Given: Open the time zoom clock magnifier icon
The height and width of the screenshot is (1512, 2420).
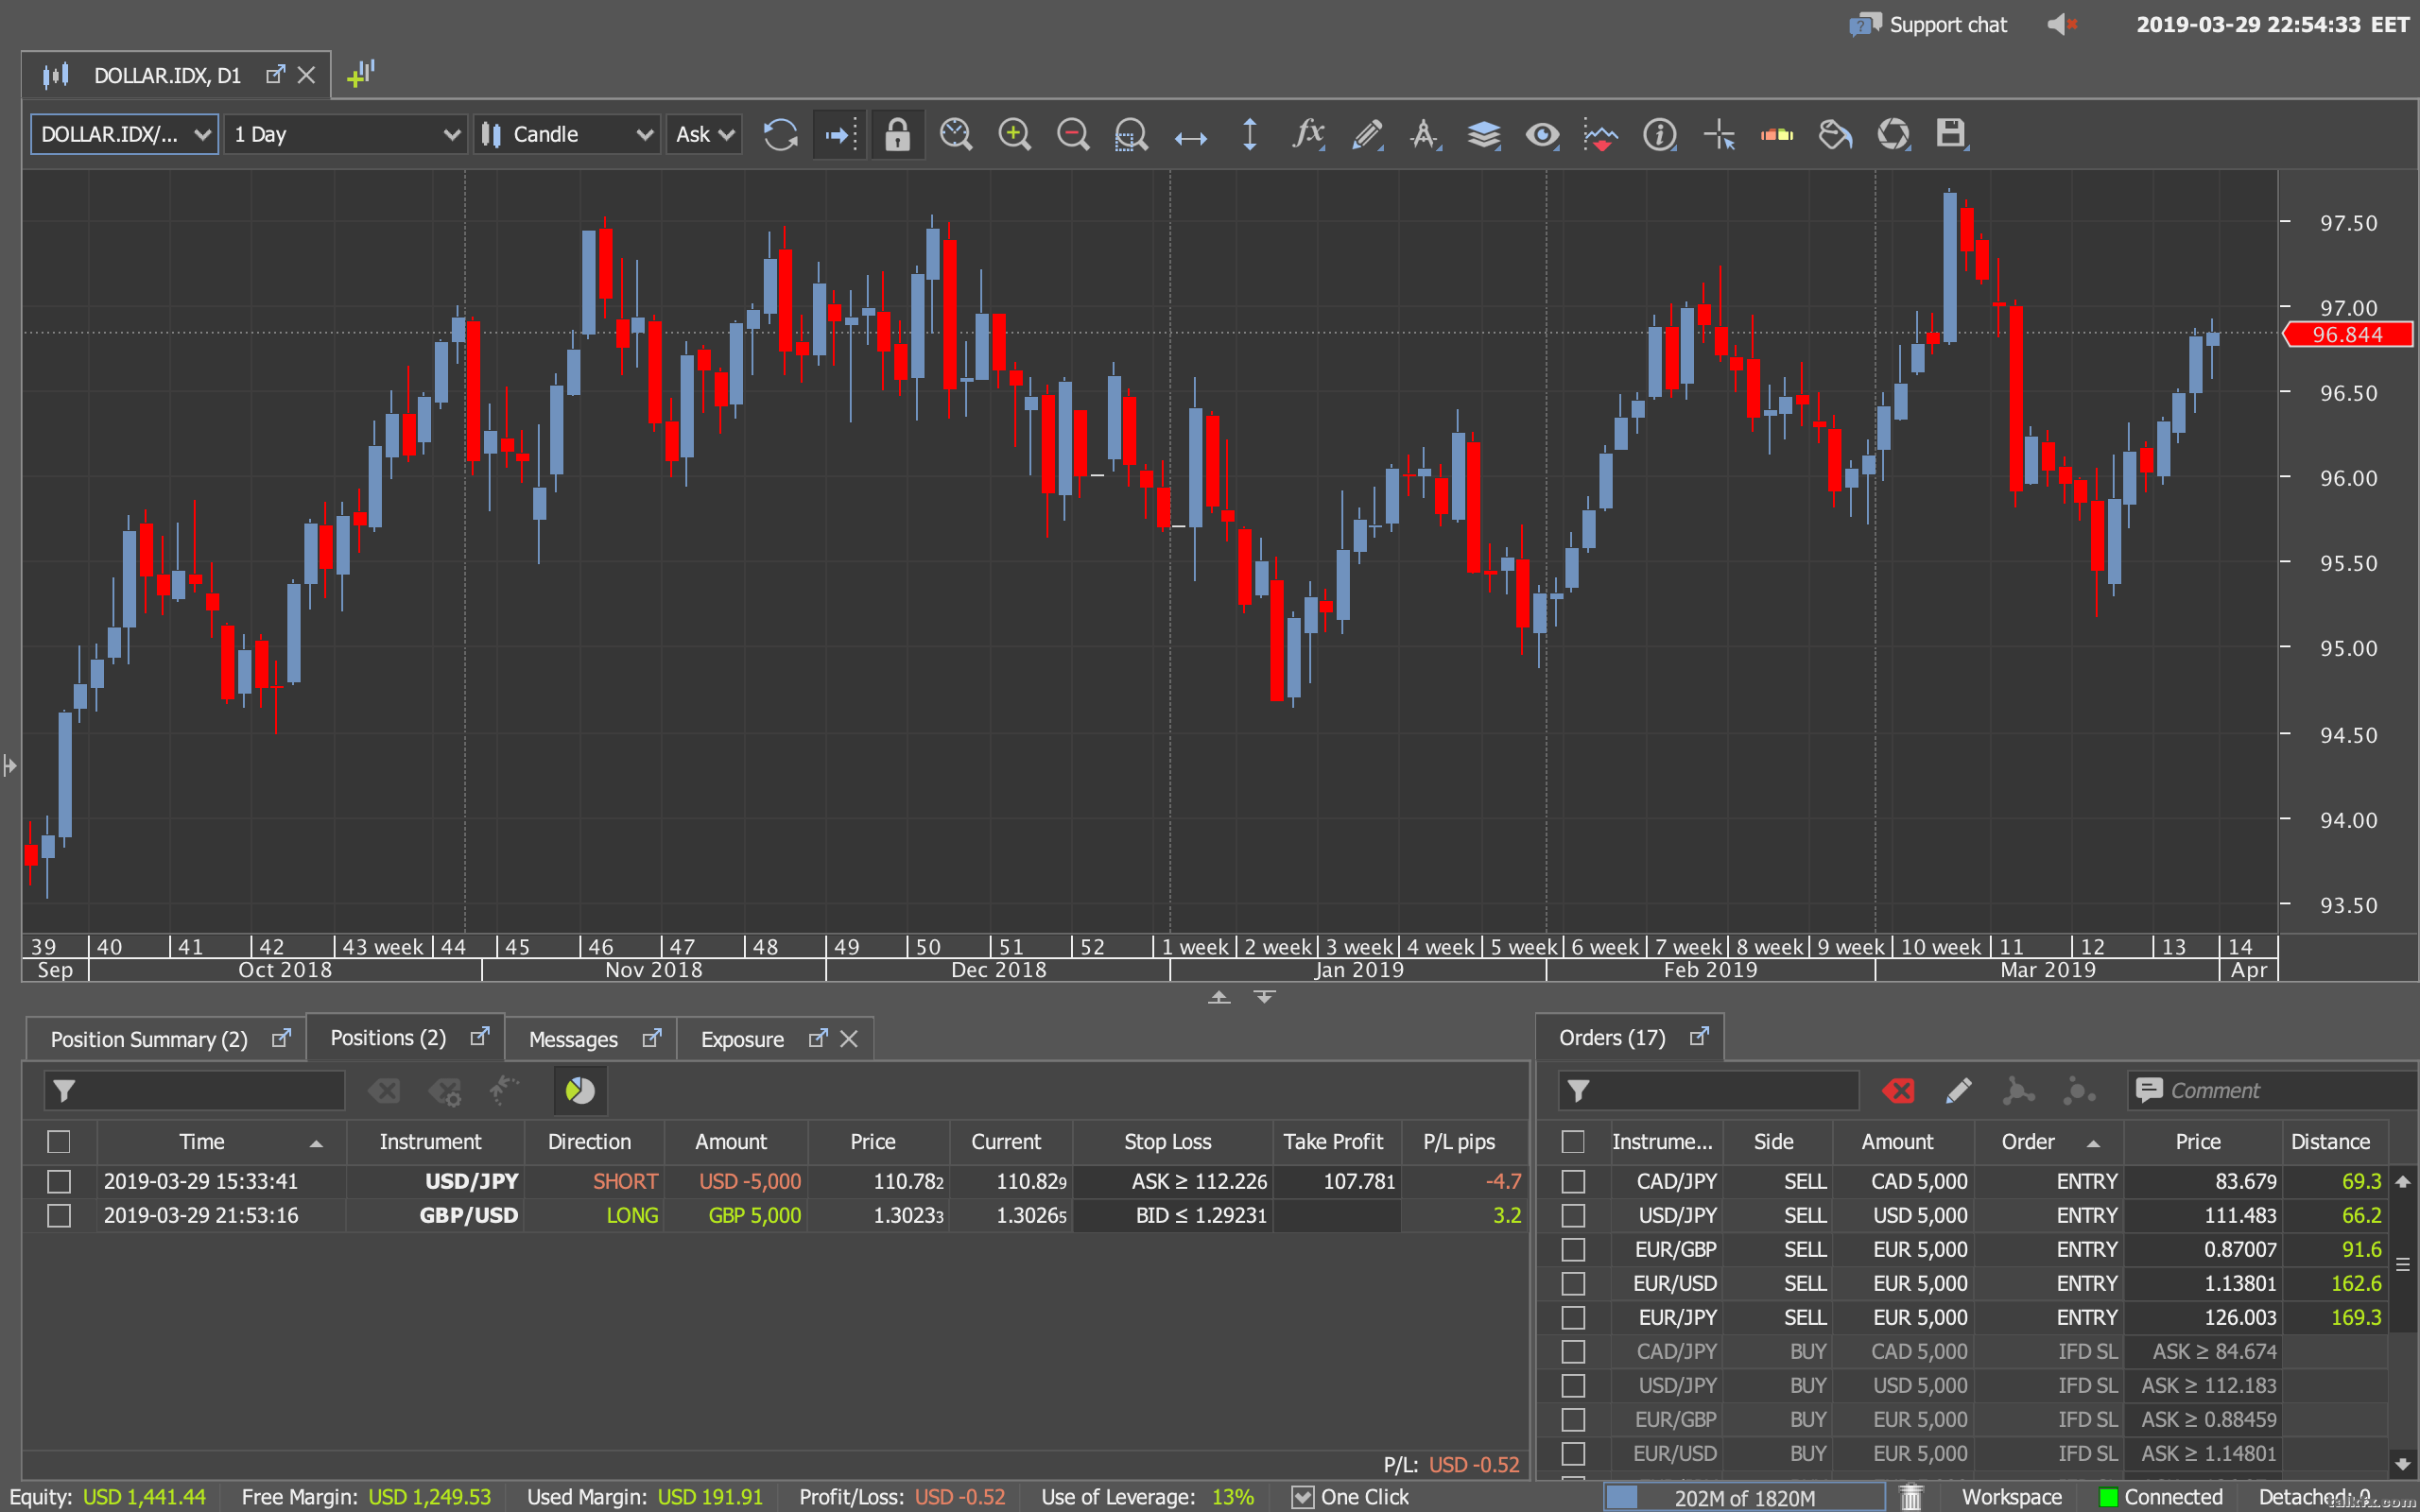Looking at the screenshot, I should (956, 134).
